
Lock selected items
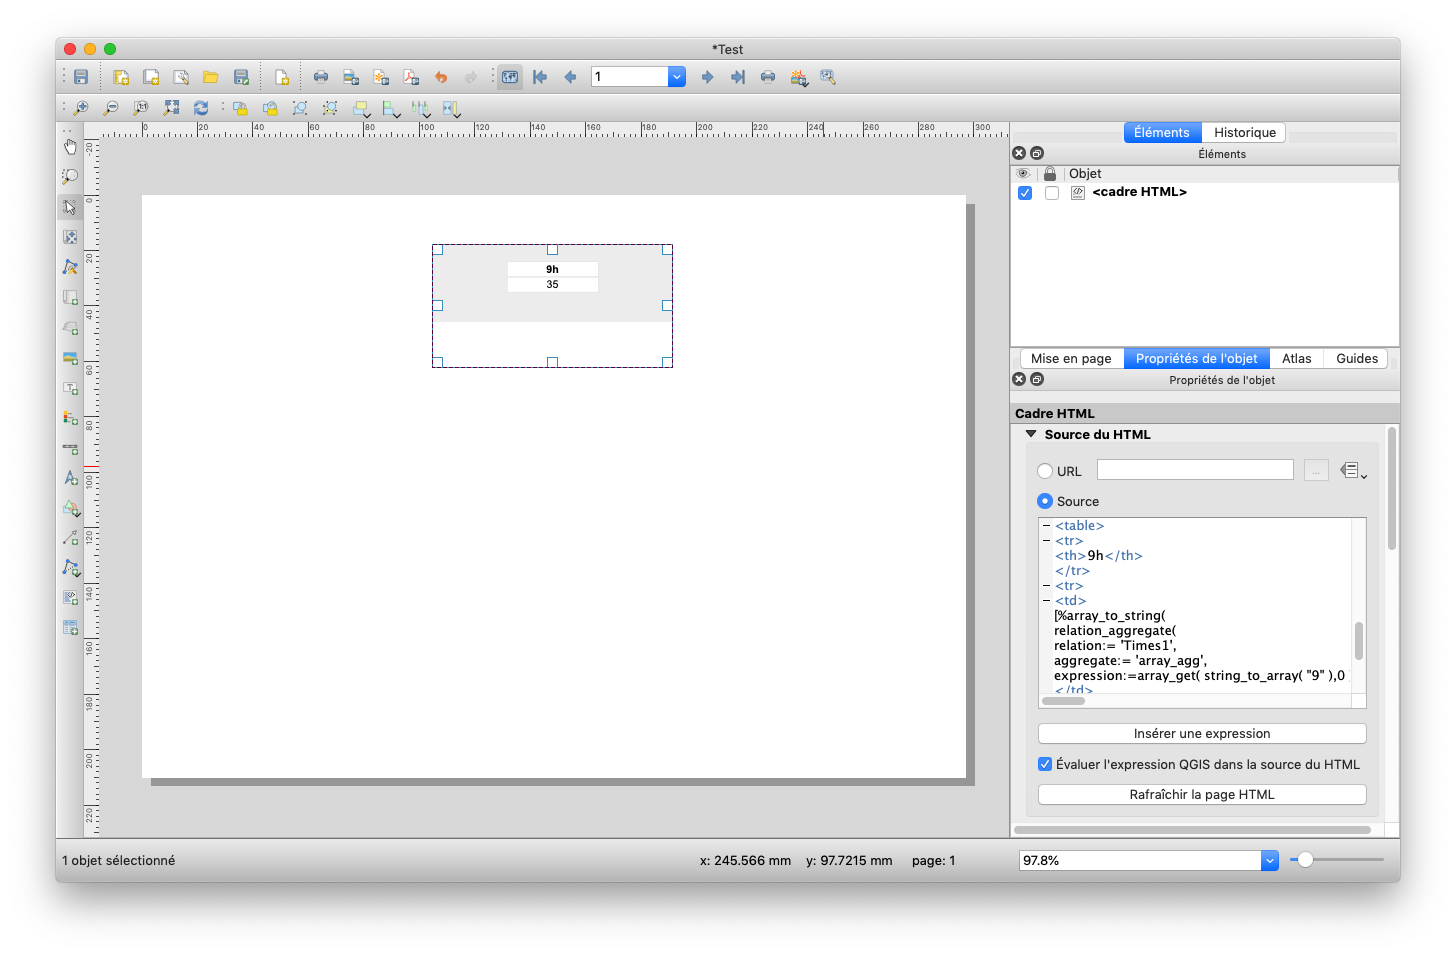pos(240,108)
